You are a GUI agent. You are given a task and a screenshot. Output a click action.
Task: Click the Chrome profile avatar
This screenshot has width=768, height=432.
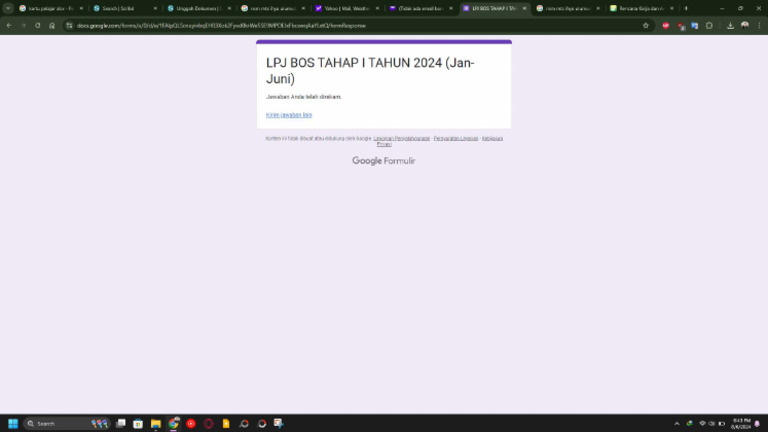pos(745,25)
